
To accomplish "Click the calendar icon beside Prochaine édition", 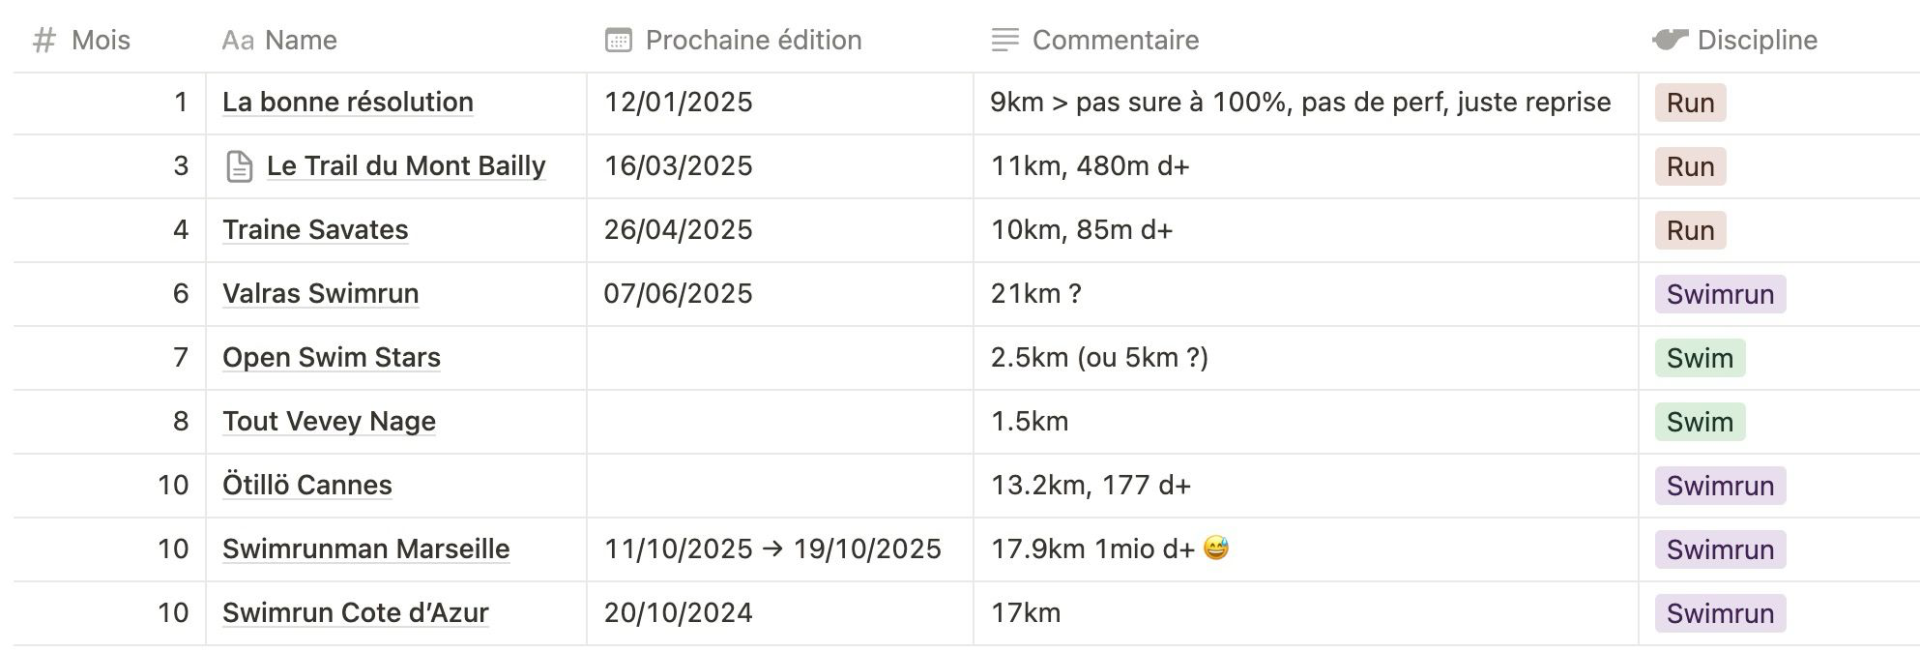I will [619, 40].
